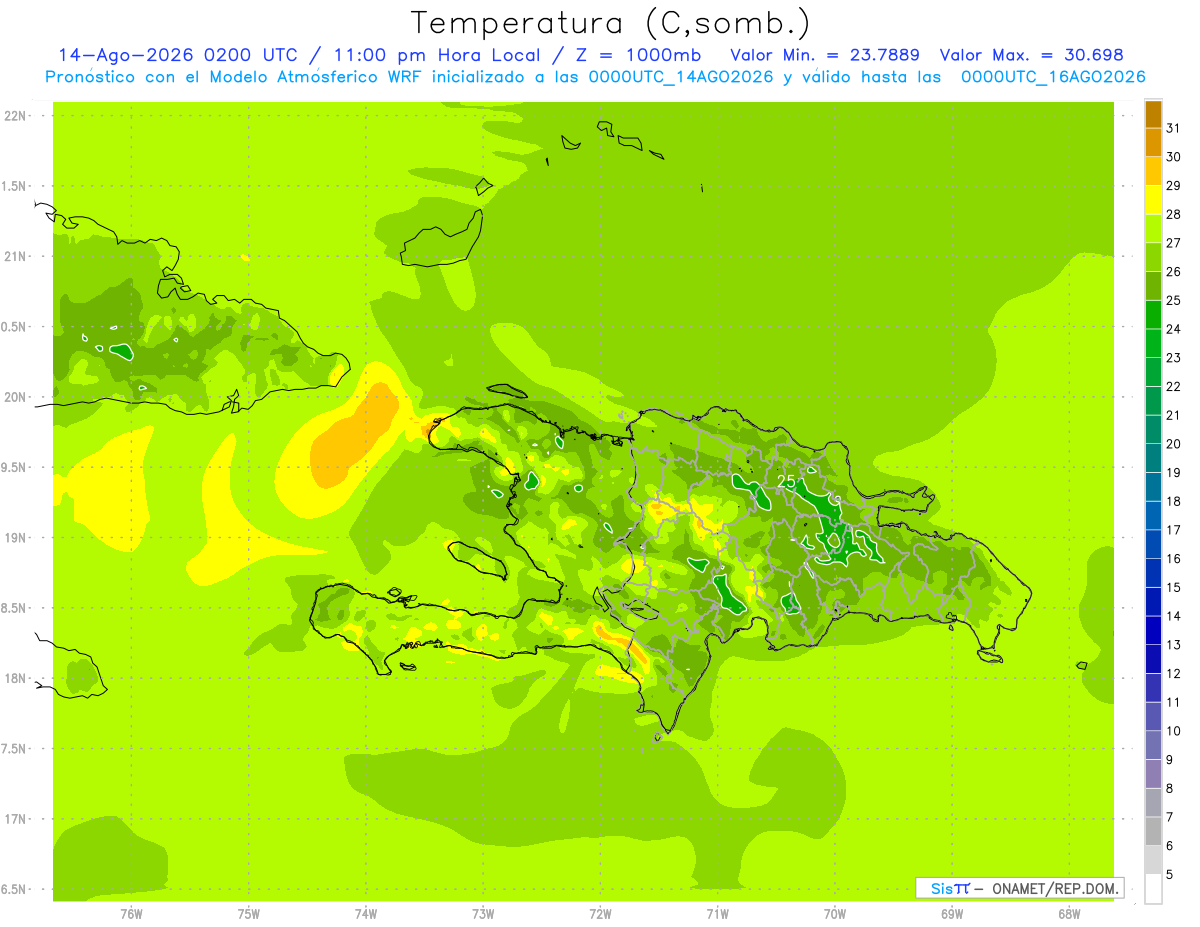The width and height of the screenshot is (1200, 927).
Task: Click the "11" legend scale label
Action: click(1173, 702)
